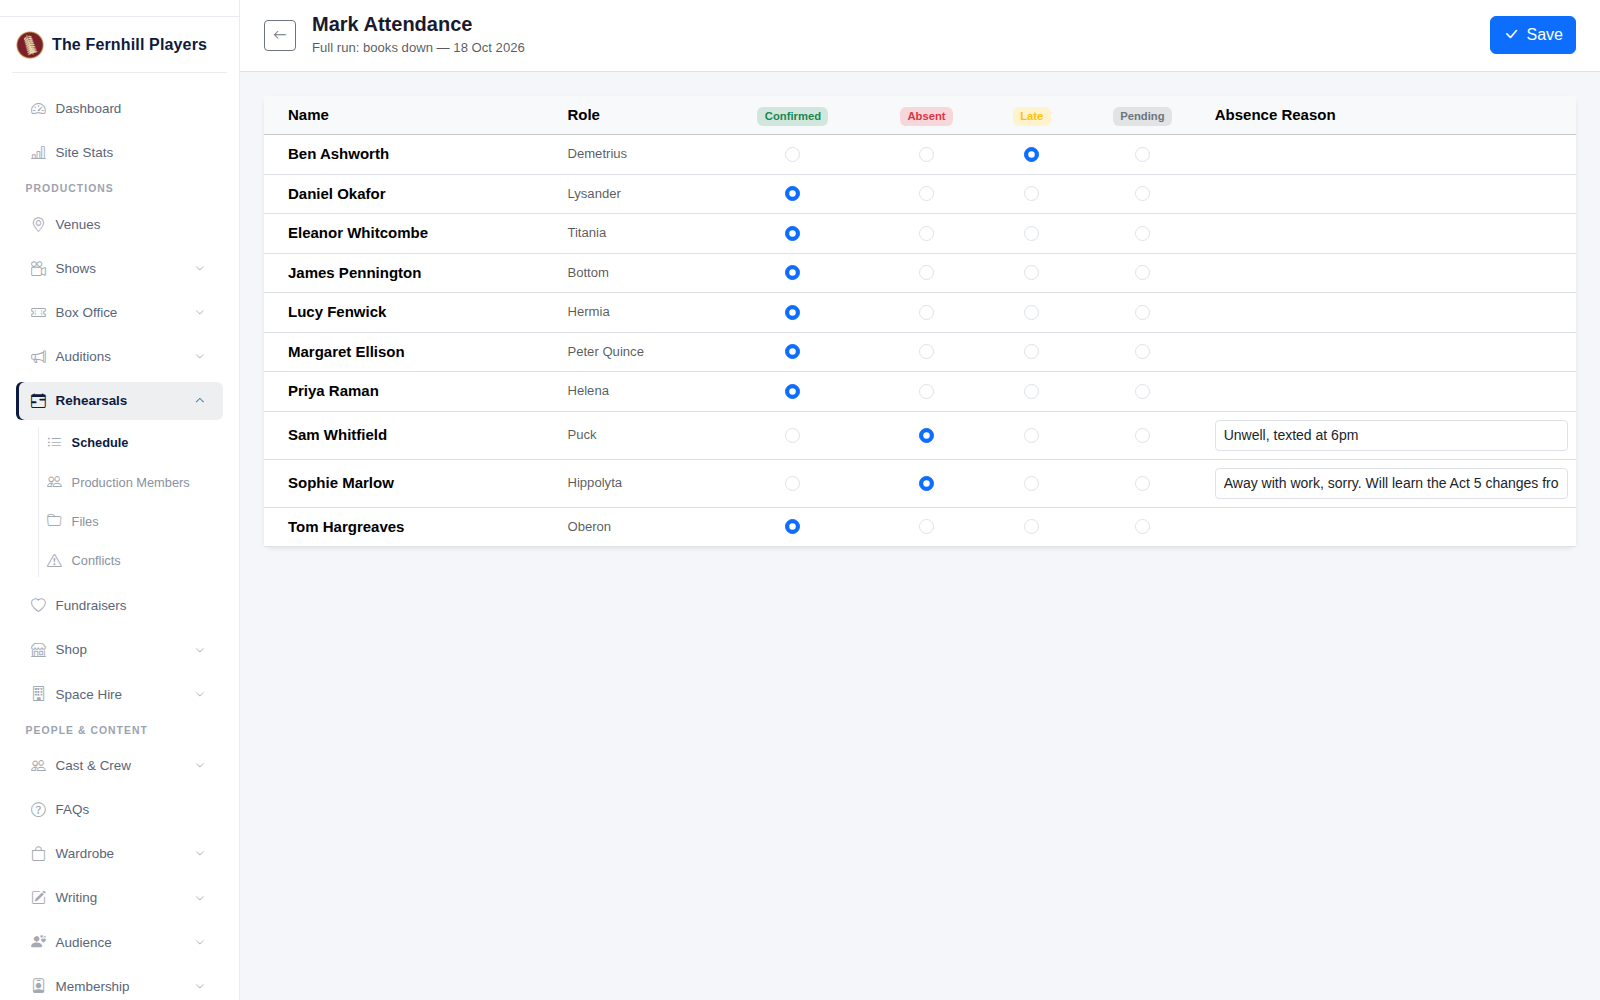Screen dimensions: 1600x1000
Task: Open Production Members submenu item
Action: point(131,483)
